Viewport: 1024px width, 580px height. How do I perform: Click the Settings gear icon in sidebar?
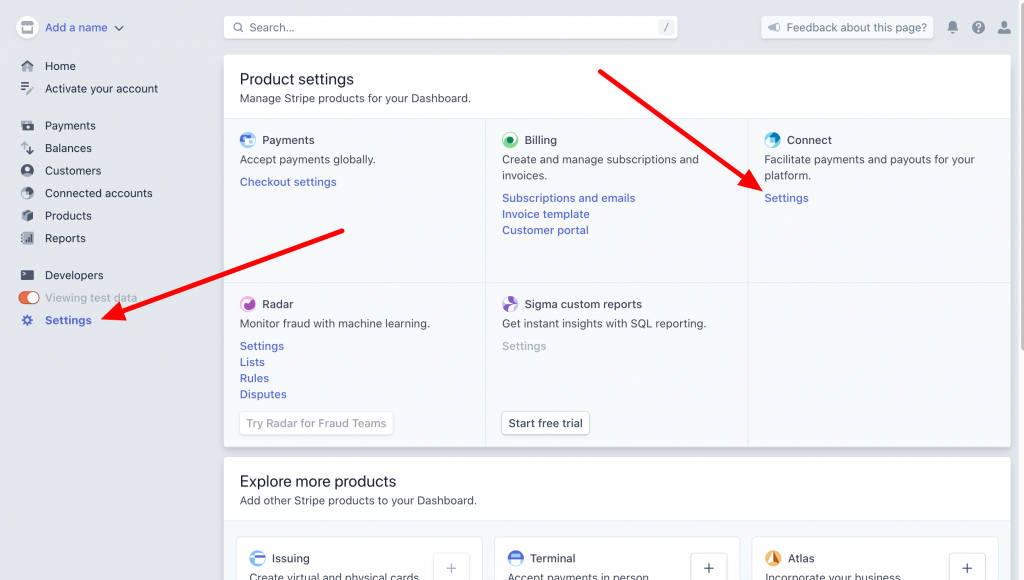(27, 320)
